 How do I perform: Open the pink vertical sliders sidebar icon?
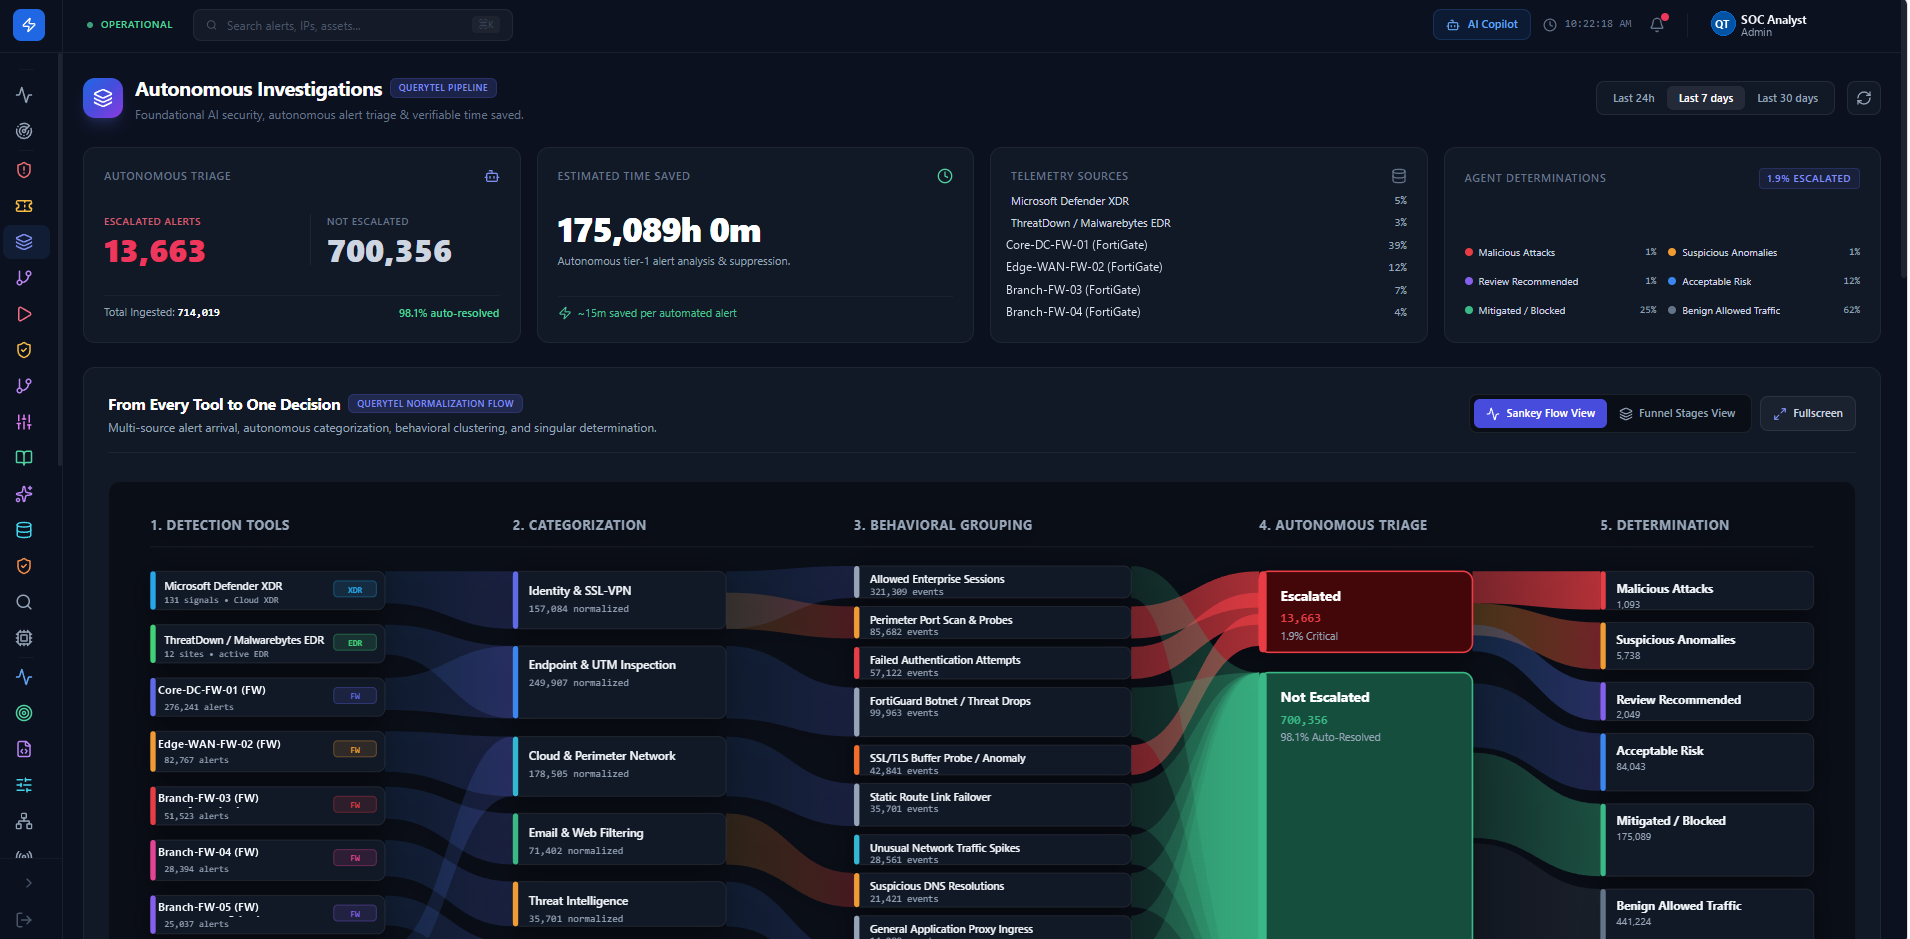pyautogui.click(x=24, y=422)
